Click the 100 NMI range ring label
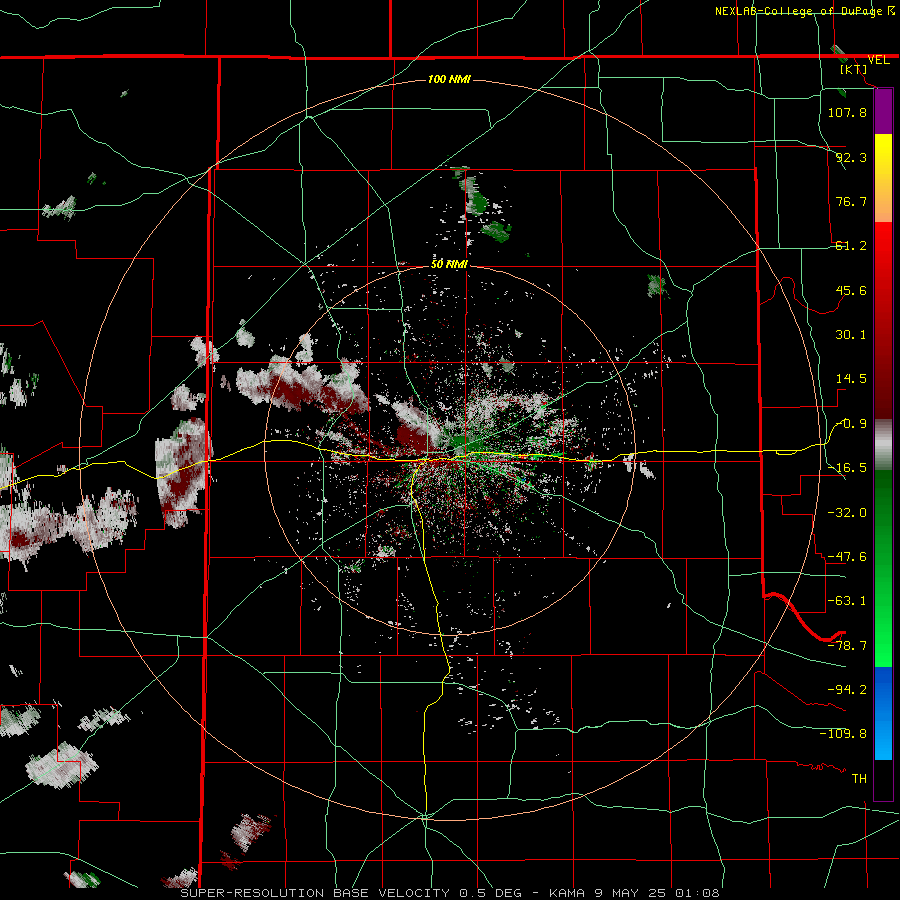Image resolution: width=900 pixels, height=900 pixels. 449,79
